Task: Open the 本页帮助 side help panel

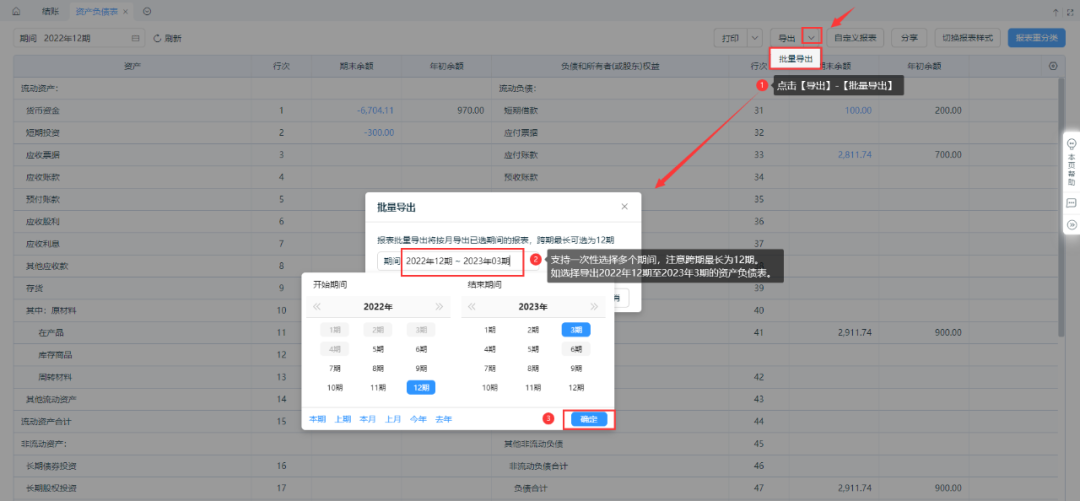Action: [x=1071, y=162]
